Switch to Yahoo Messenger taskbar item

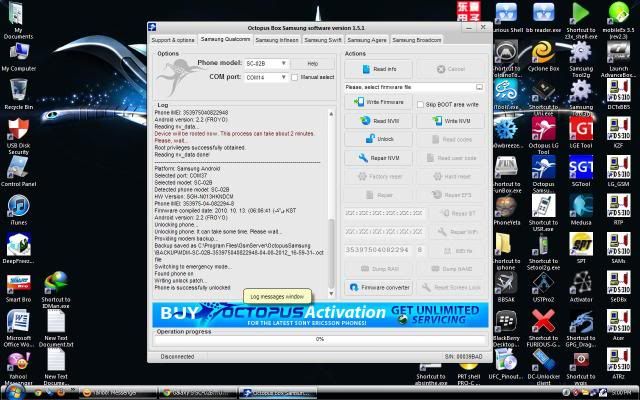[x=116, y=393]
